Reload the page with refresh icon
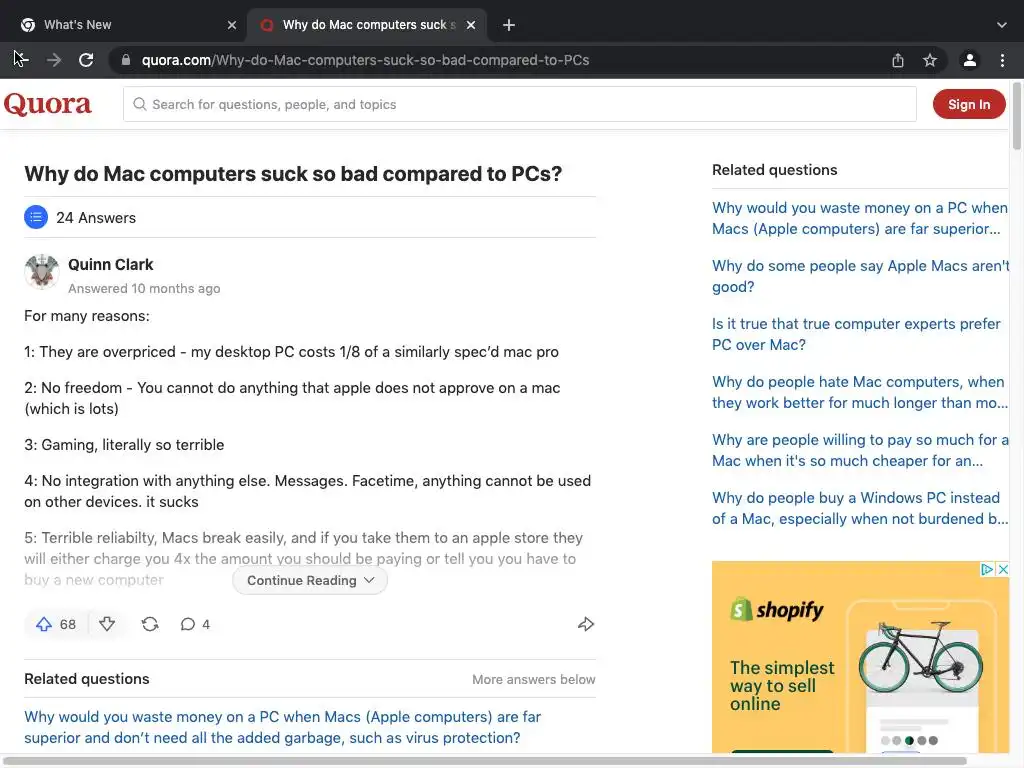The height and width of the screenshot is (768, 1024). coord(86,60)
